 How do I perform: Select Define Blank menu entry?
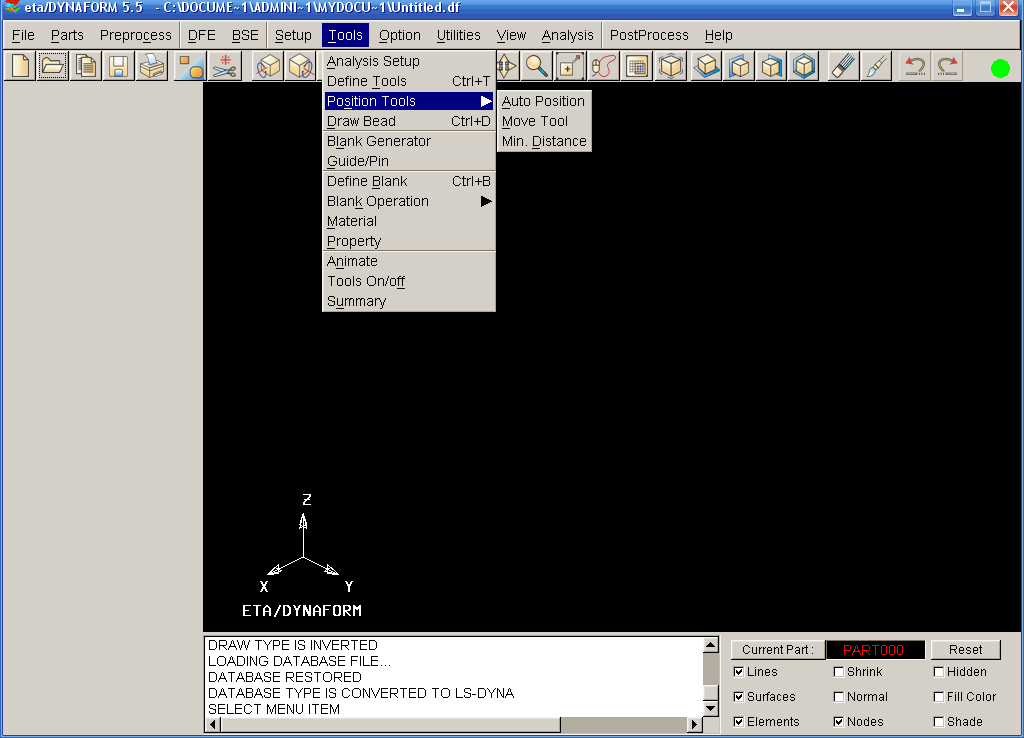[409, 182]
